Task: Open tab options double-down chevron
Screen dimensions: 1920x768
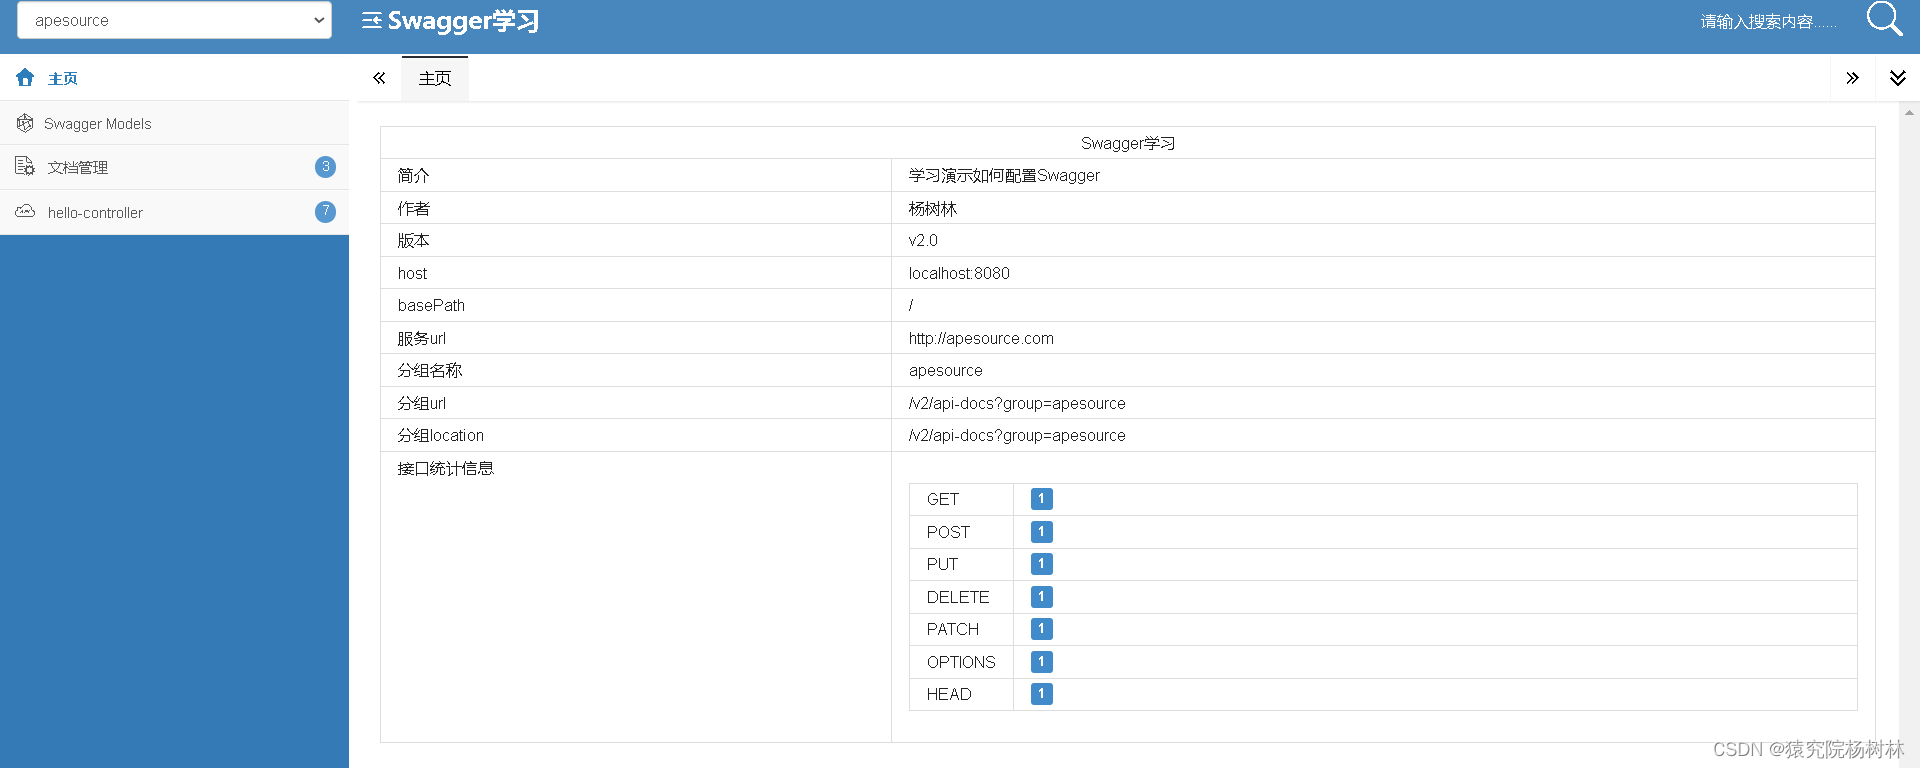Action: click(1898, 78)
